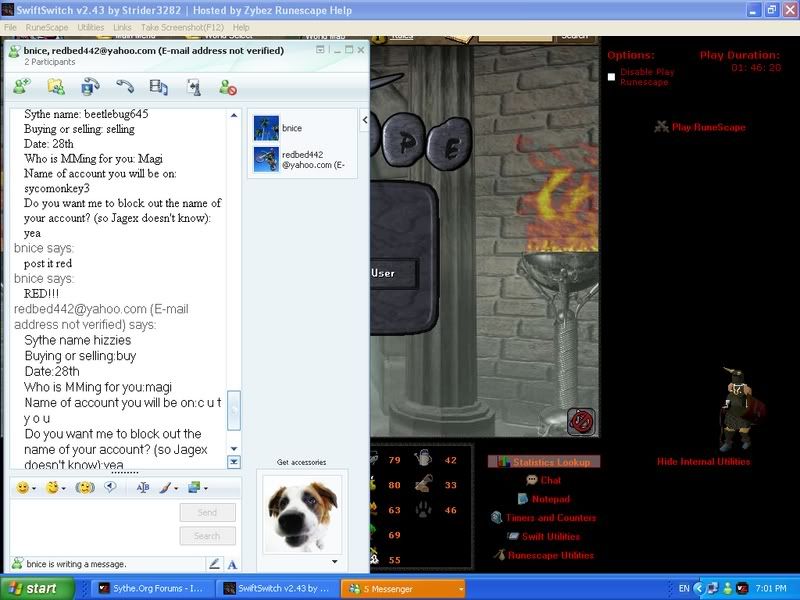
Task: Click the red VZ tray icon
Action: click(x=742, y=588)
